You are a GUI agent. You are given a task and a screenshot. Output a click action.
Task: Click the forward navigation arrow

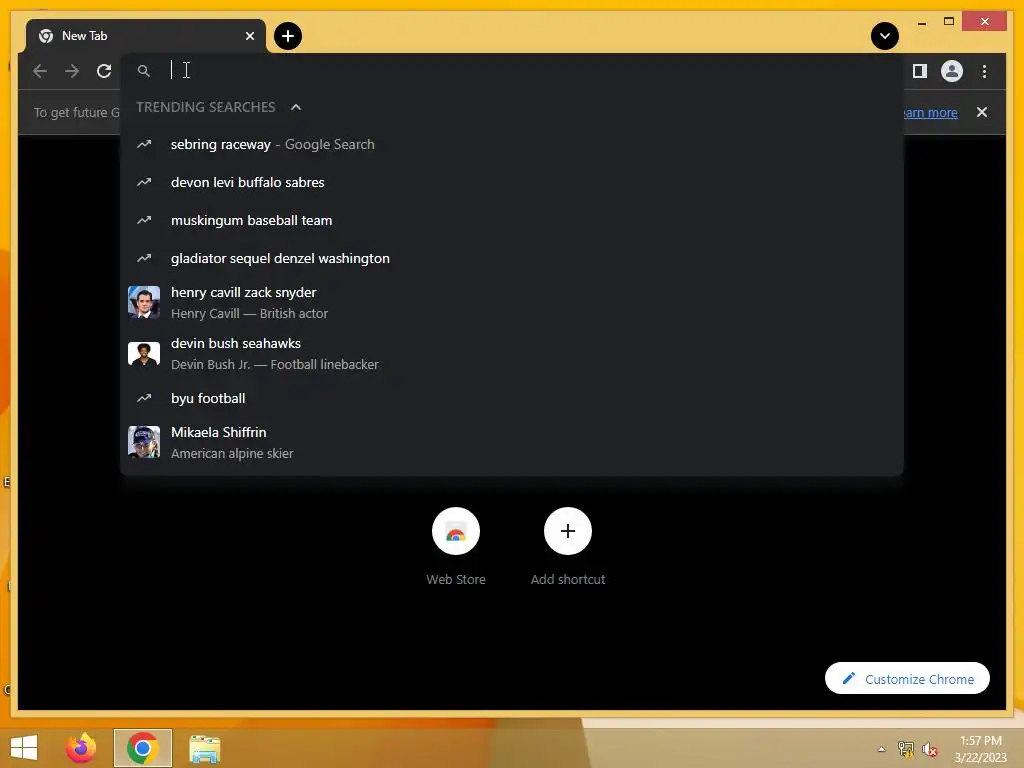(x=72, y=71)
